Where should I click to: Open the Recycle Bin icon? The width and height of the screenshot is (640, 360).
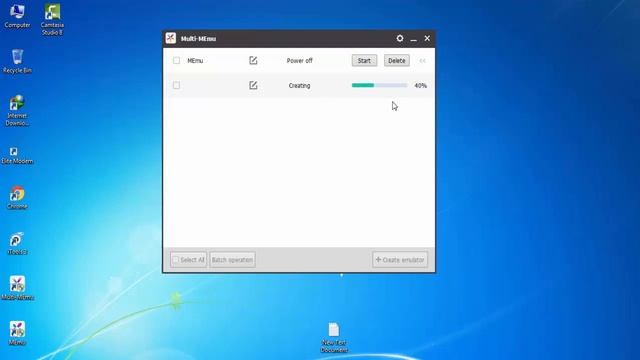coord(17,61)
